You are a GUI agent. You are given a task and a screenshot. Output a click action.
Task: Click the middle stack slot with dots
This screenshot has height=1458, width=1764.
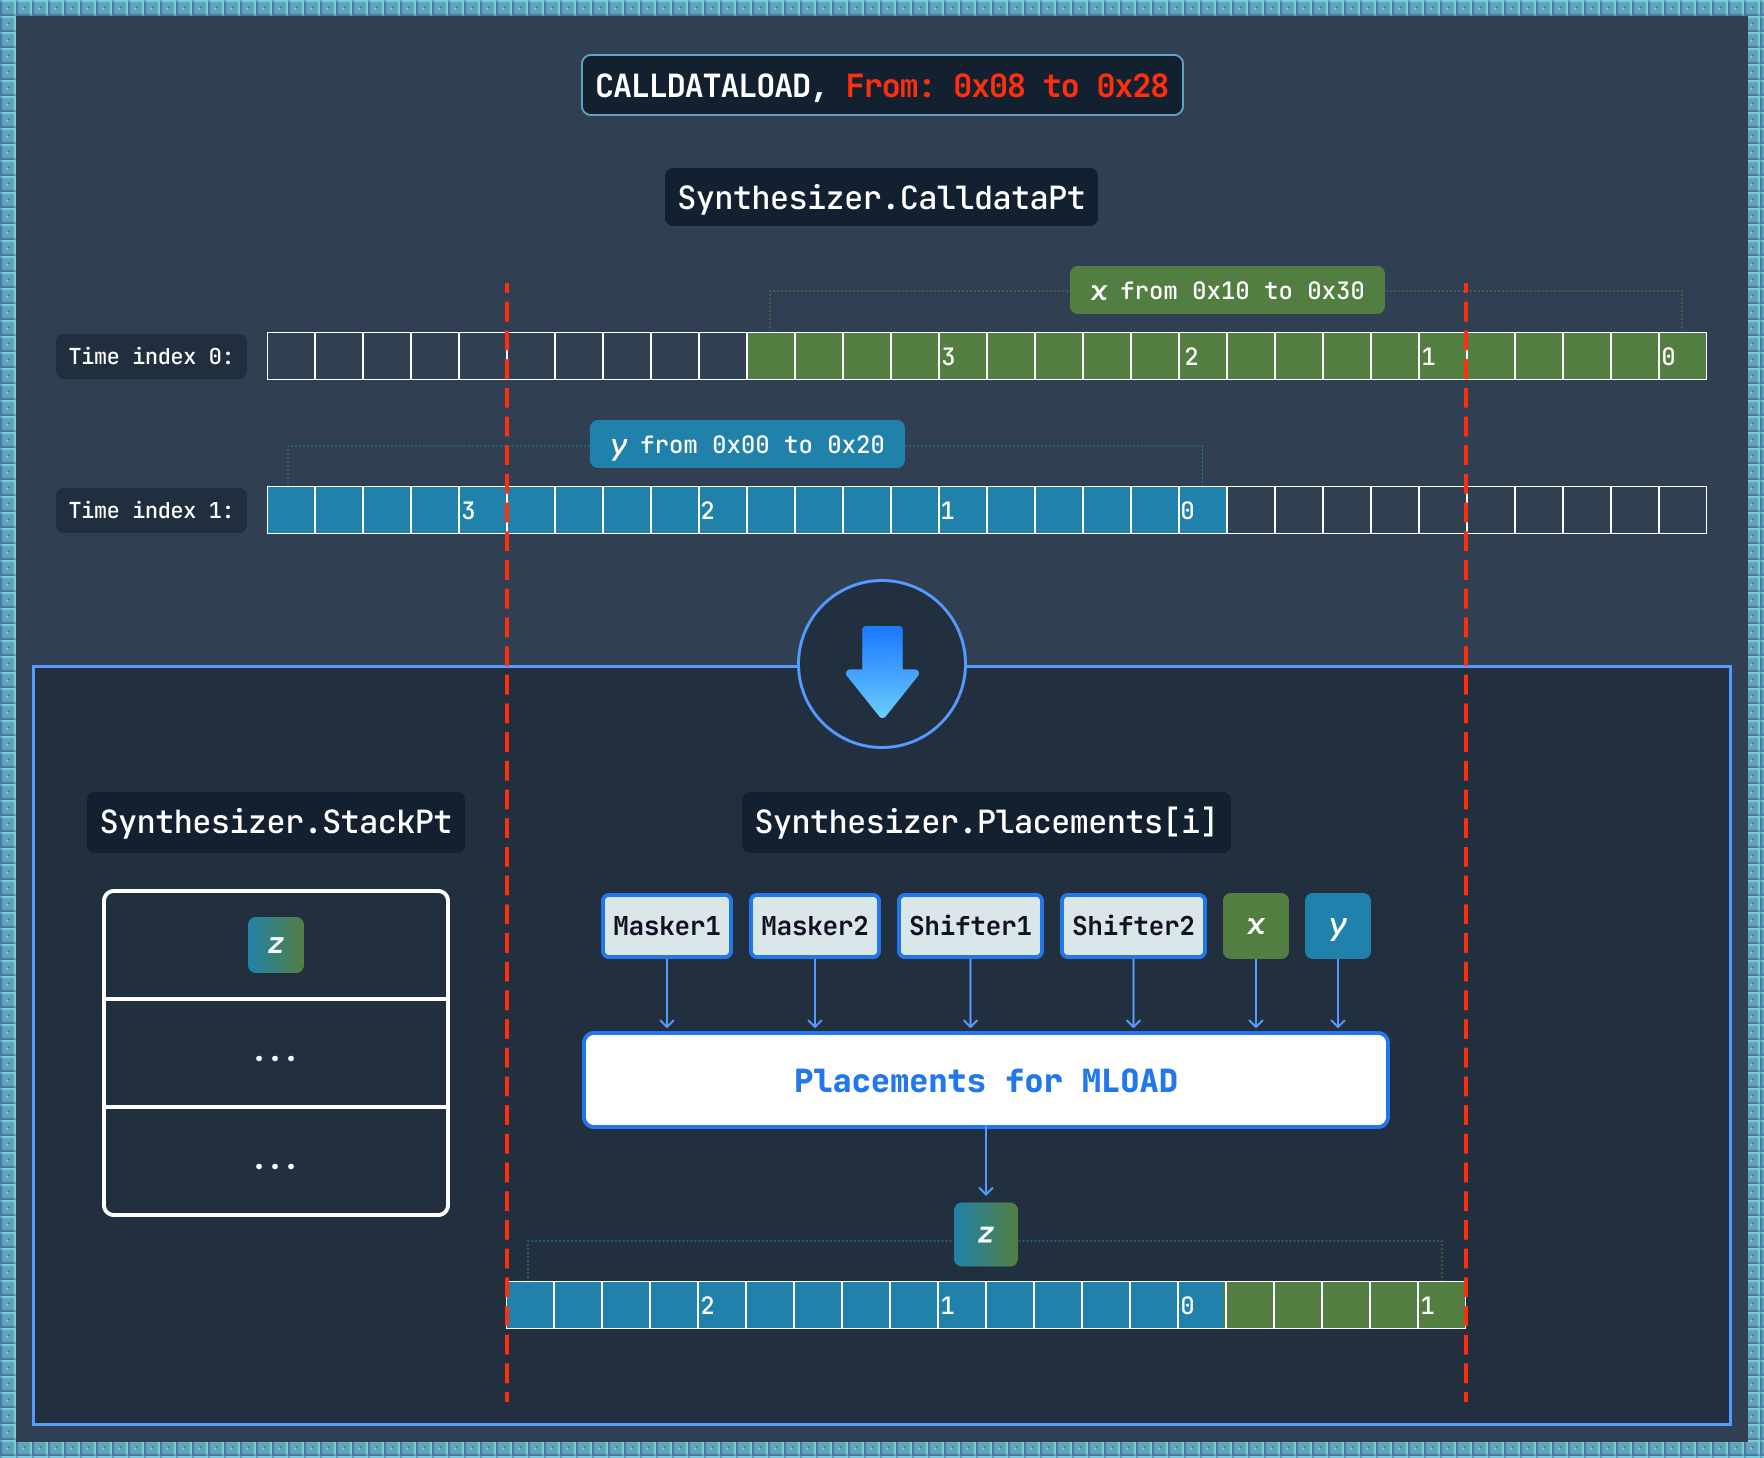coord(275,1053)
